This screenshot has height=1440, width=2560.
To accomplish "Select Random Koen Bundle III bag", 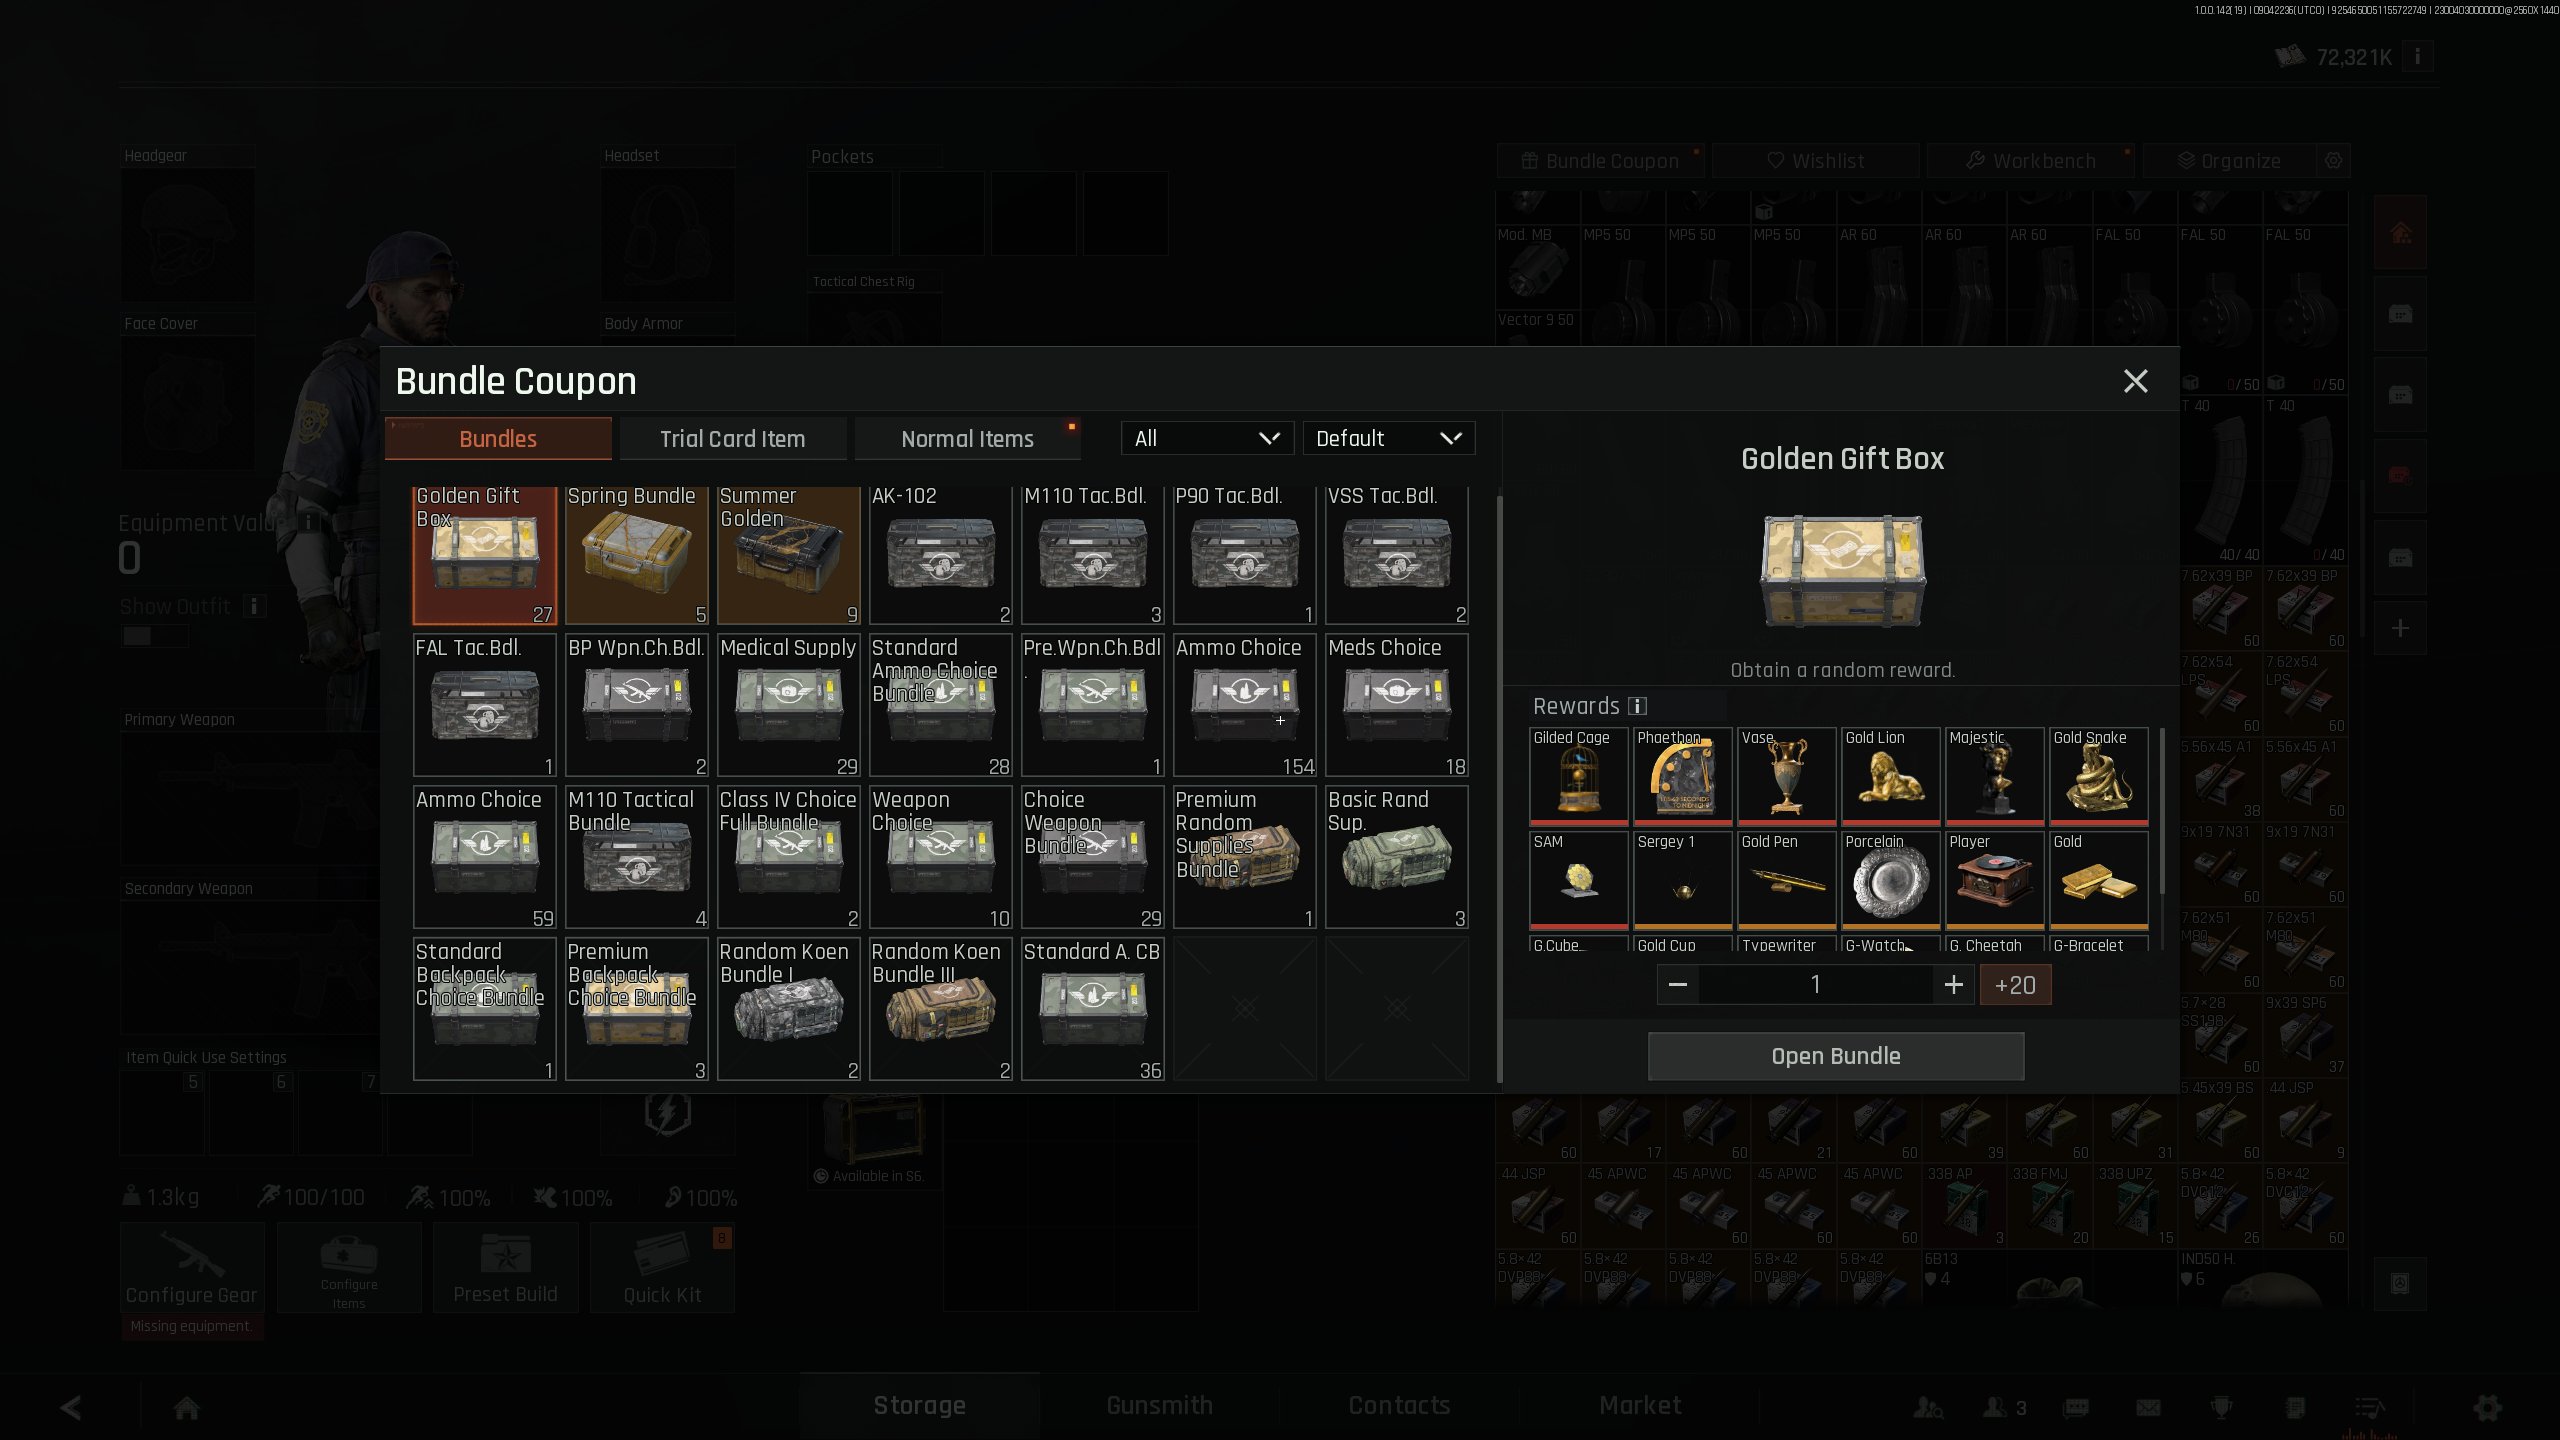I will click(x=940, y=1009).
